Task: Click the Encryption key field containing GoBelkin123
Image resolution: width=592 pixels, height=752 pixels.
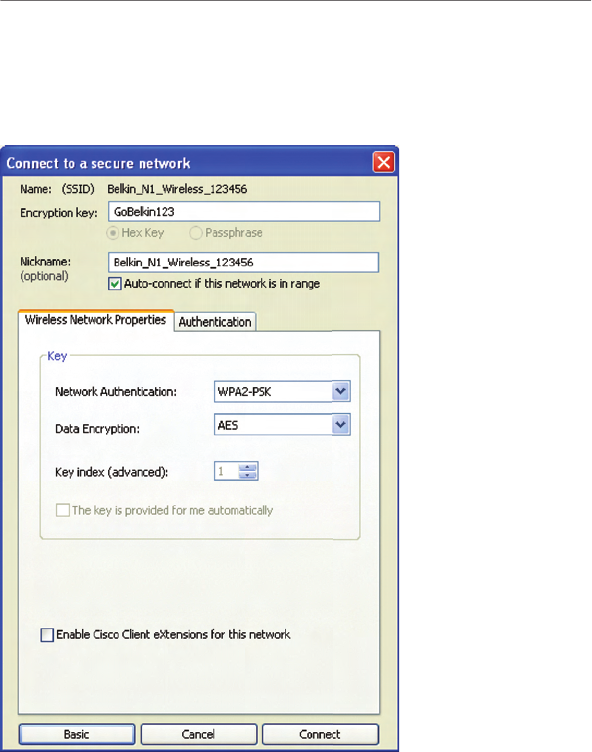Action: click(x=244, y=212)
